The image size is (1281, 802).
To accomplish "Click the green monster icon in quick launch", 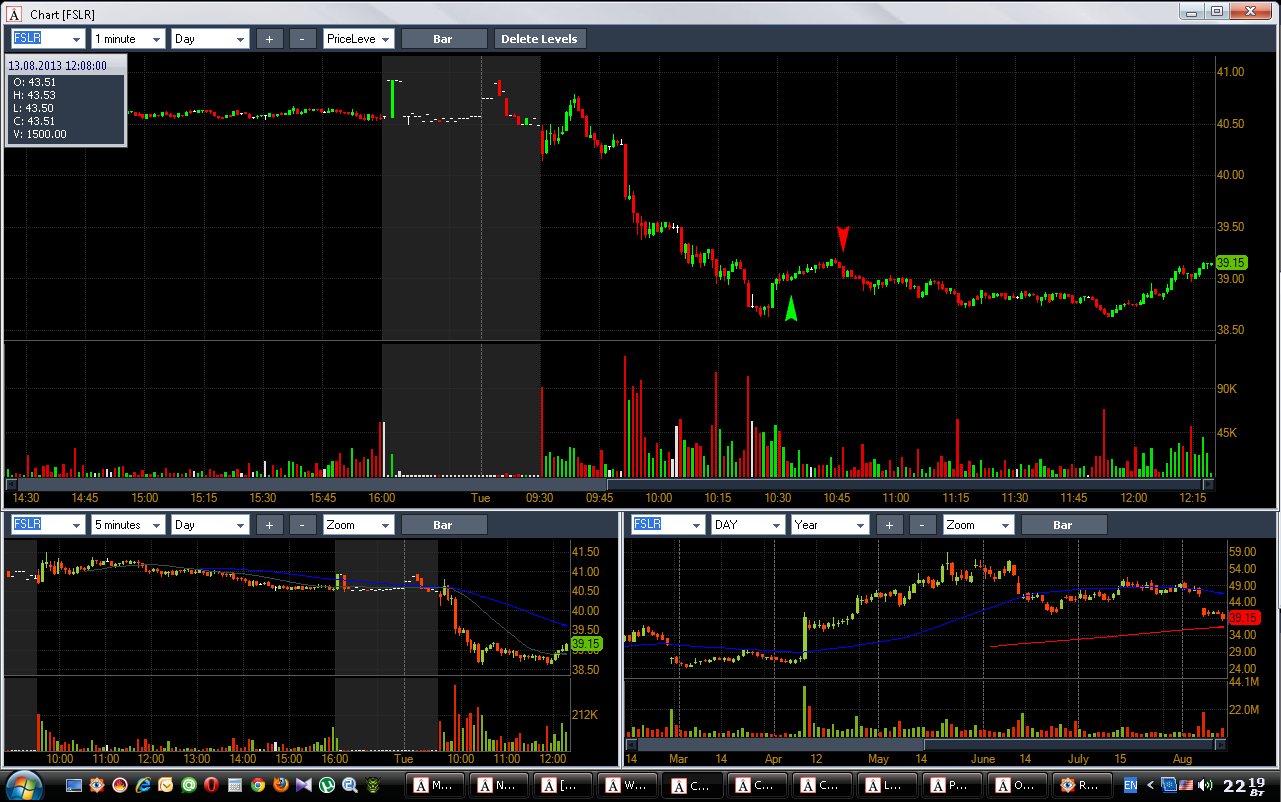I will click(x=373, y=785).
